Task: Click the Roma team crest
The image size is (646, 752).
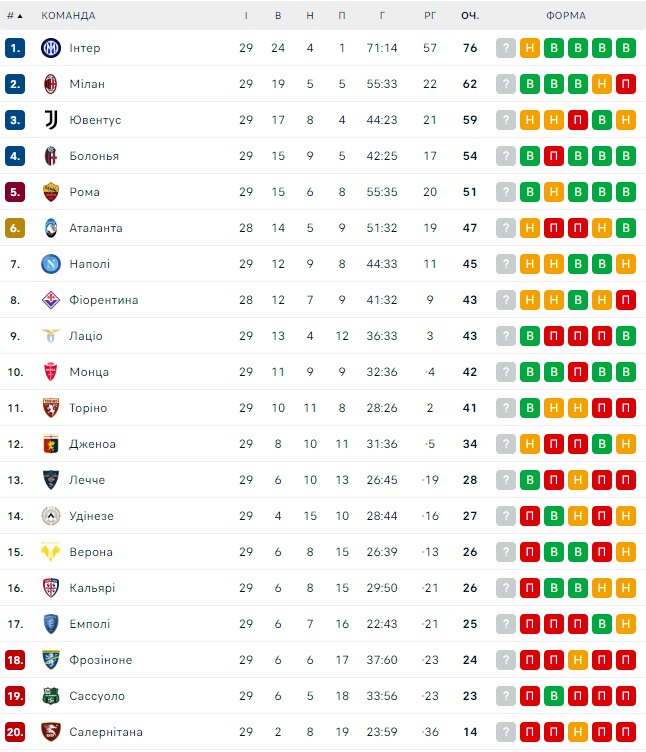Action: (x=51, y=192)
